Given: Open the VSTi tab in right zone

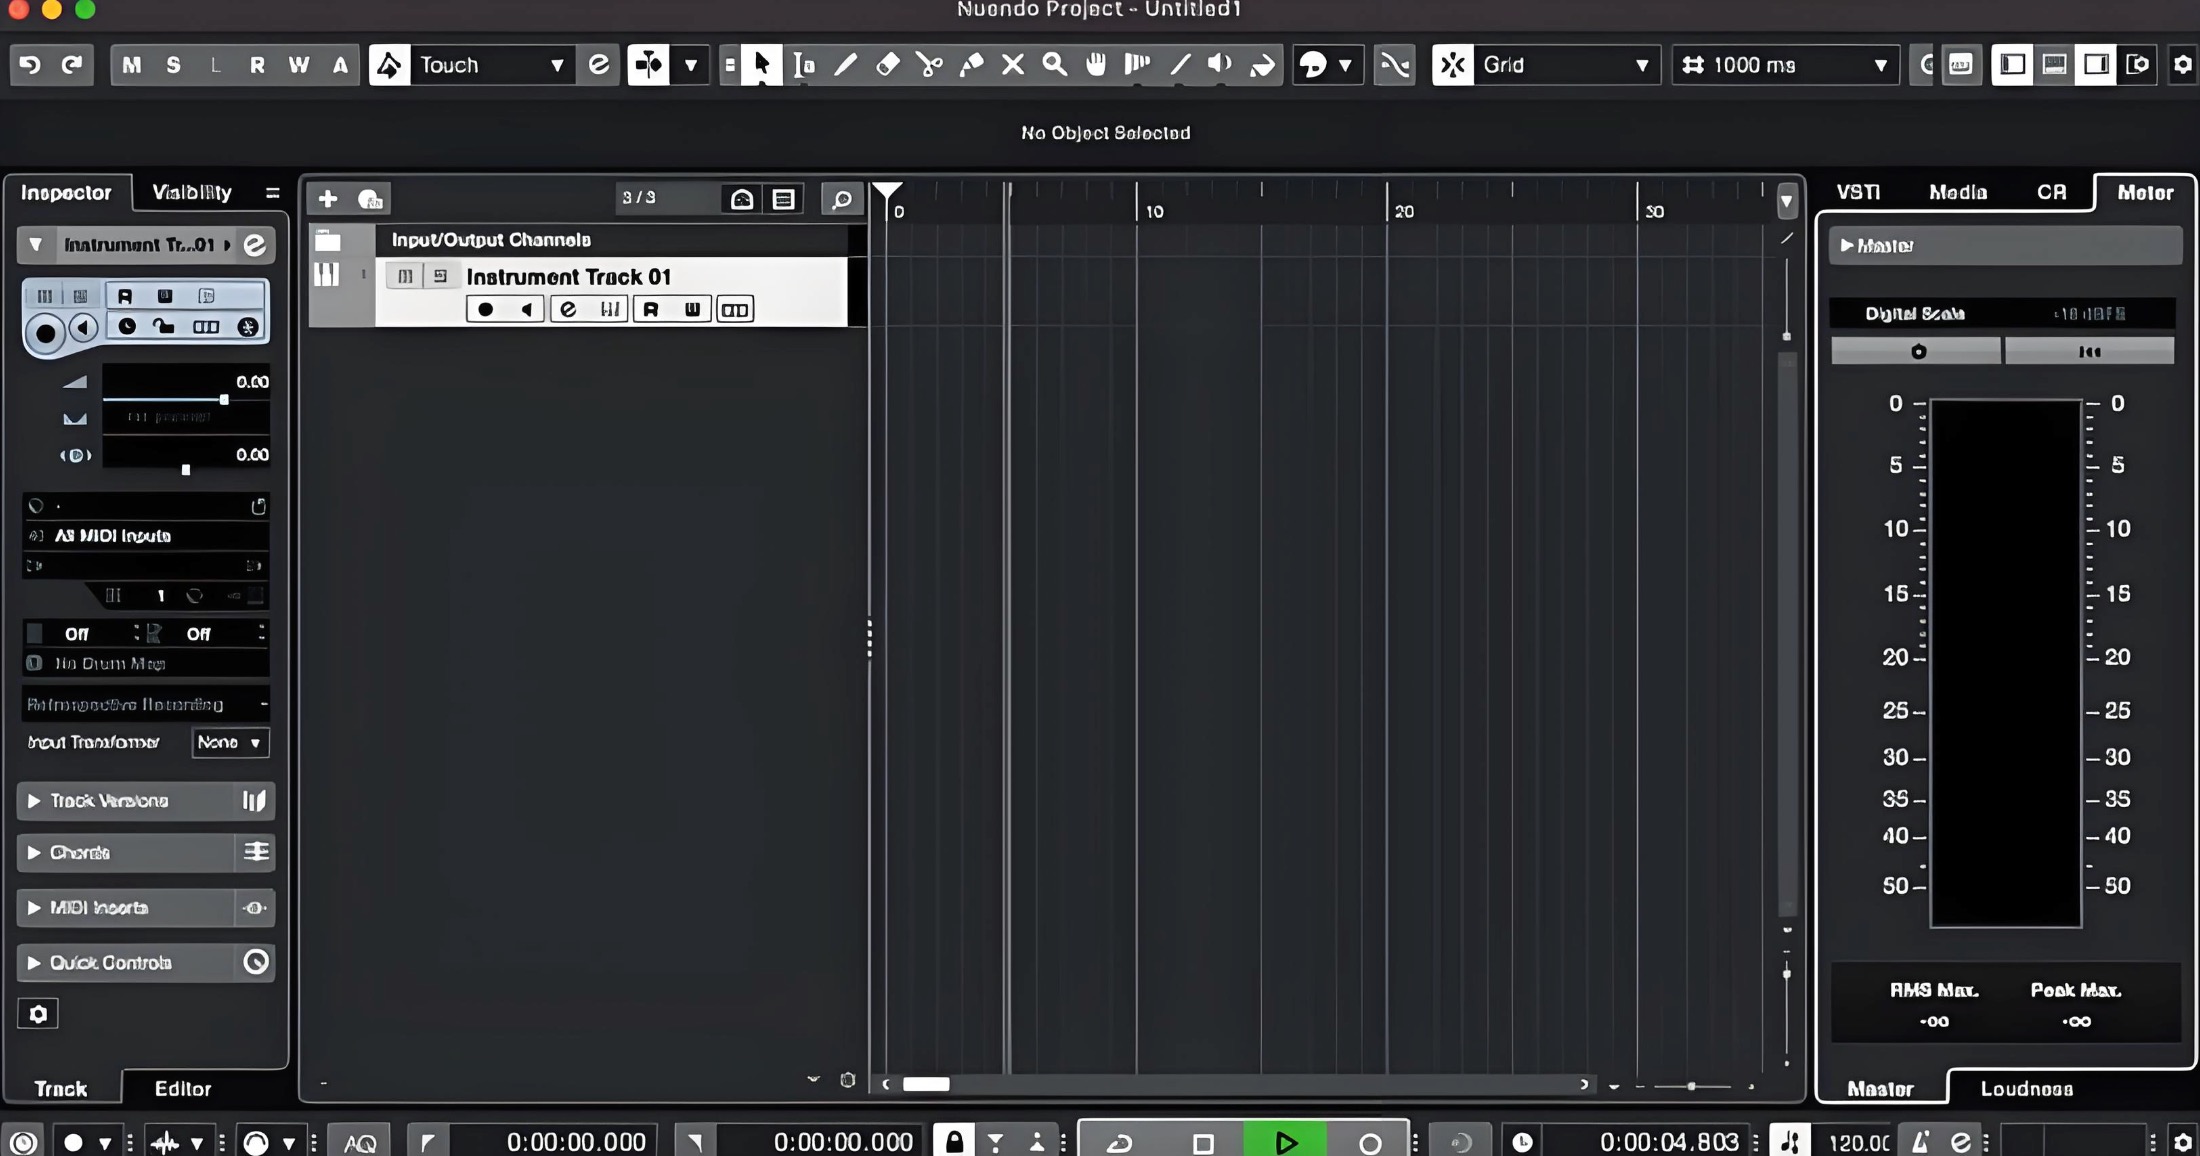Looking at the screenshot, I should 1858,192.
